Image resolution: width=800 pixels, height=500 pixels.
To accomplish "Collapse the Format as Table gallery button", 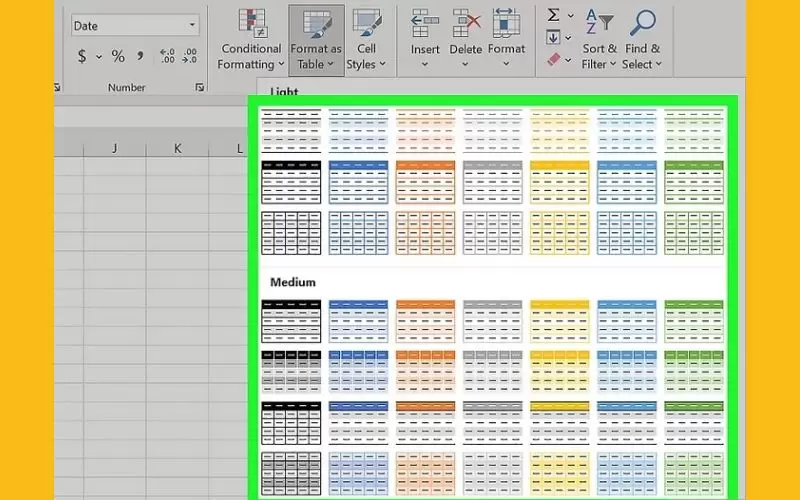I will 316,40.
